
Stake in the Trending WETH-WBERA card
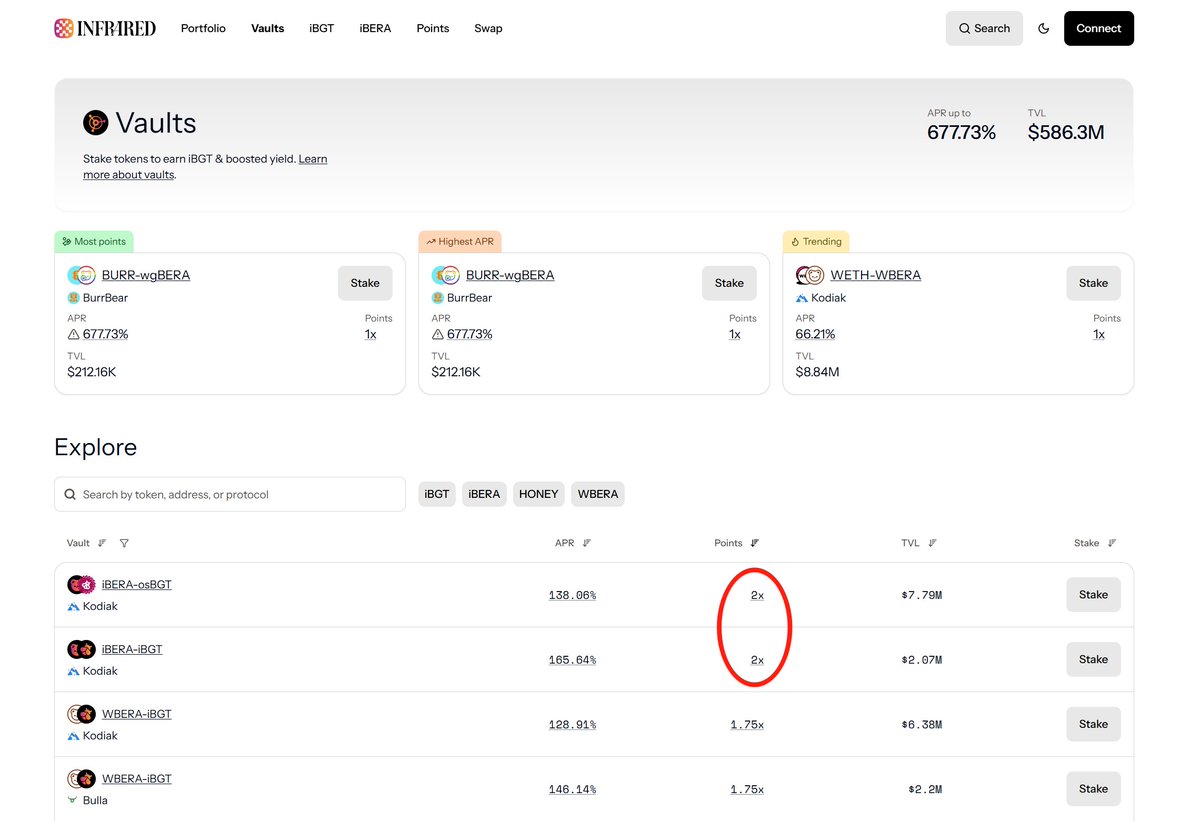pos(1093,283)
